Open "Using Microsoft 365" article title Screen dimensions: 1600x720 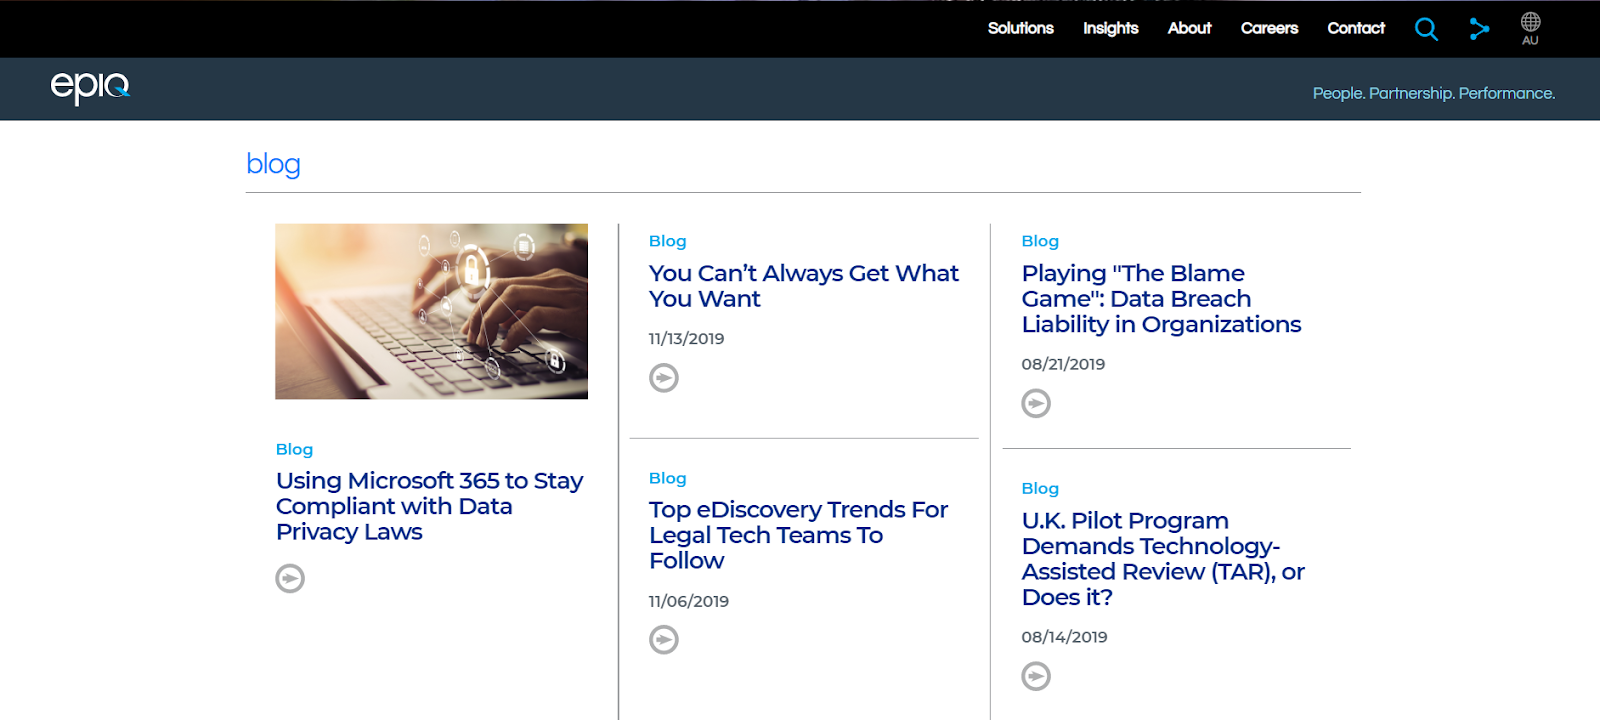click(429, 506)
